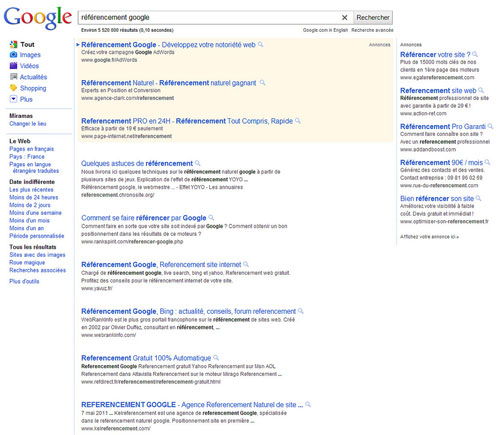Preview magnifier beside Quelques astuces de référencement
Screen dimensions: 500x435
pos(197,163)
